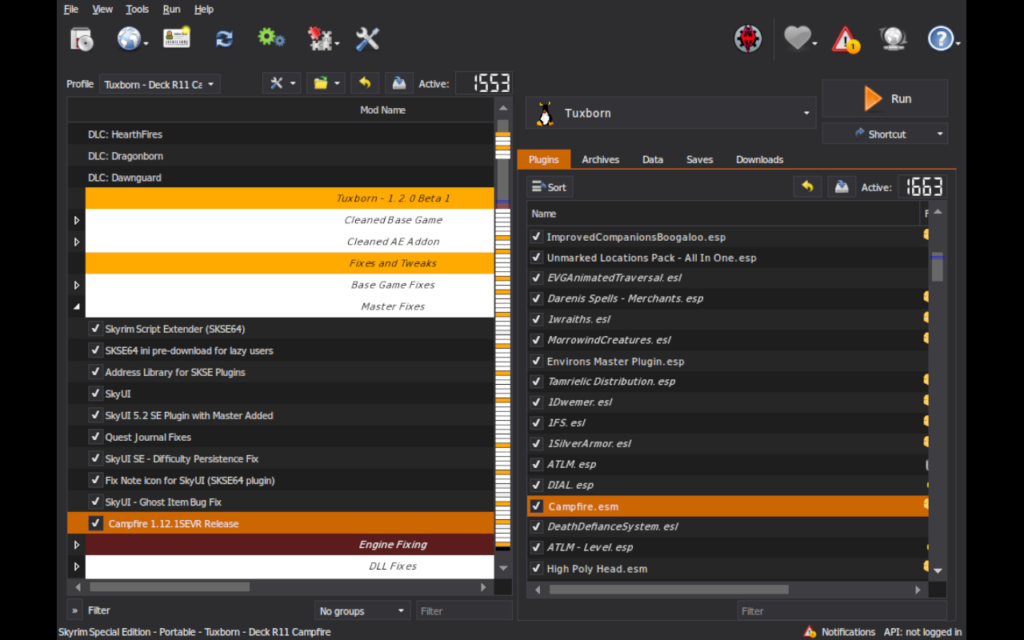Open the No groups dropdown

coord(361,610)
